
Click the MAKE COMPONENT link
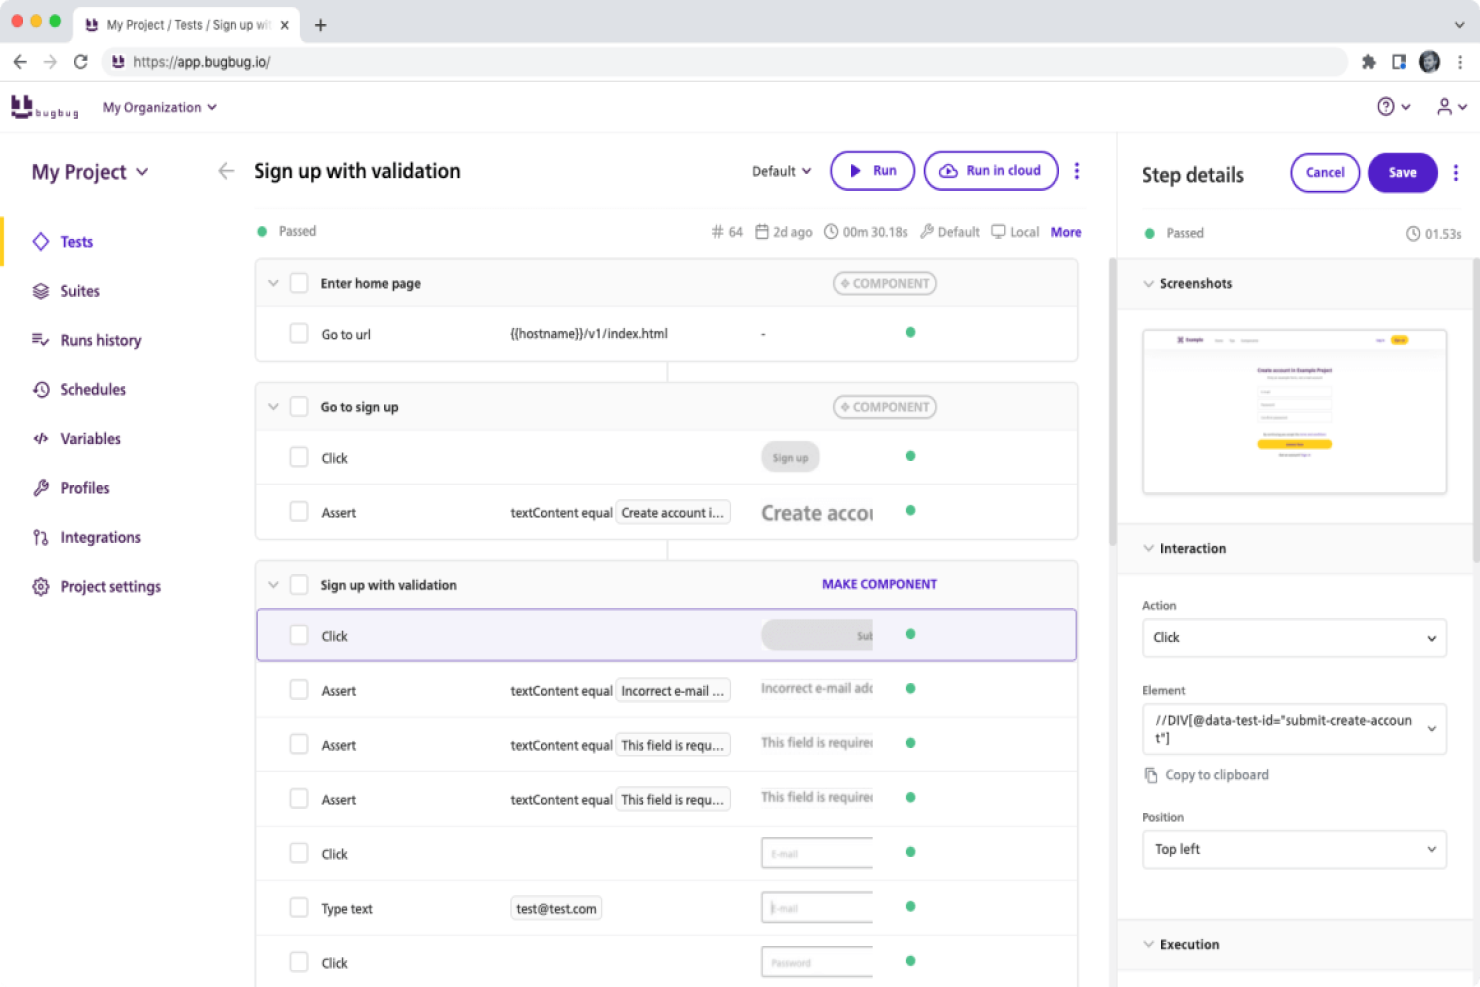[879, 584]
